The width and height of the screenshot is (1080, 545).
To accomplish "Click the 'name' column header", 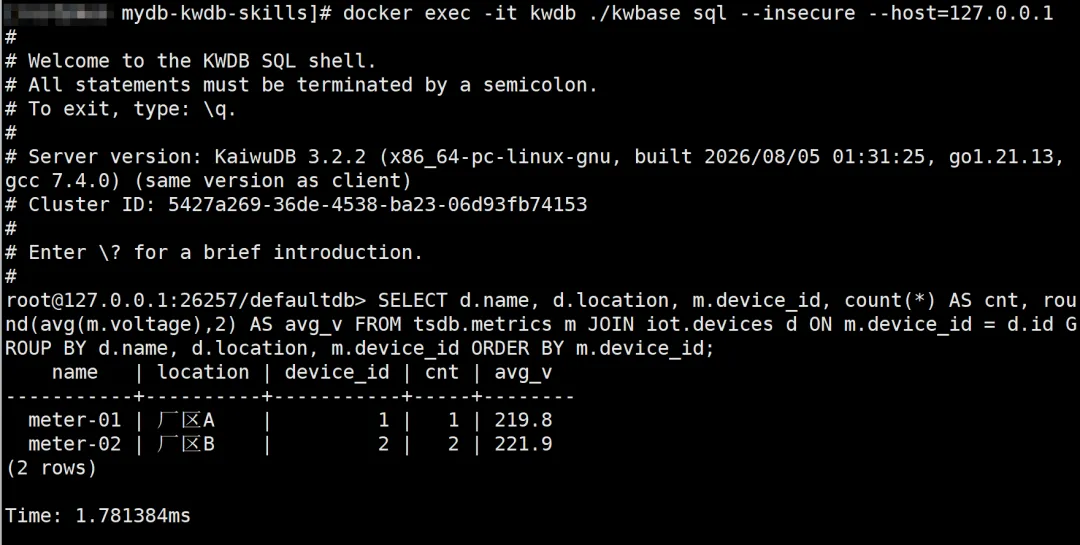I will click(x=74, y=373).
